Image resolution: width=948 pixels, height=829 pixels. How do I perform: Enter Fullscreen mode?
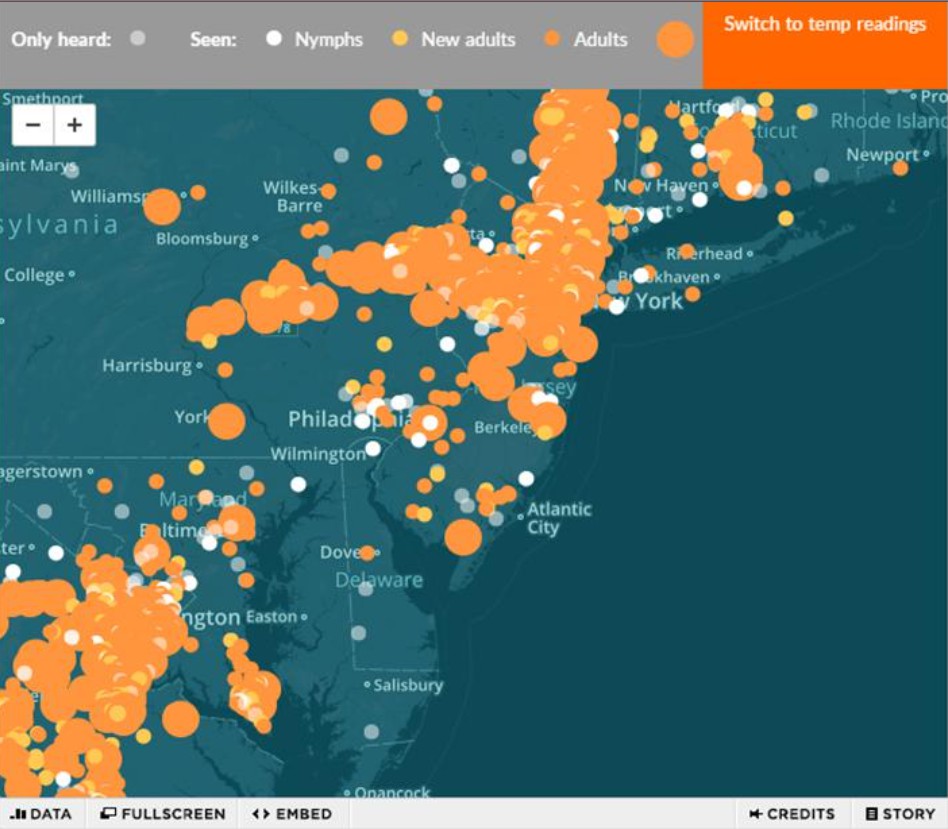tap(163, 814)
